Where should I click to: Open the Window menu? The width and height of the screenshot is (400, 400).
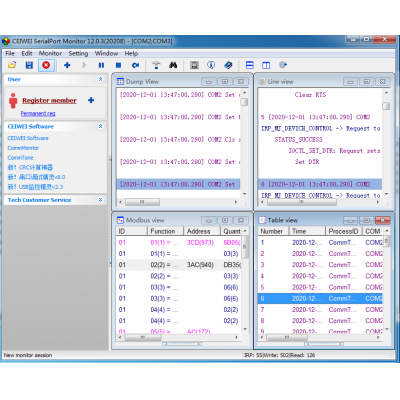click(x=106, y=53)
